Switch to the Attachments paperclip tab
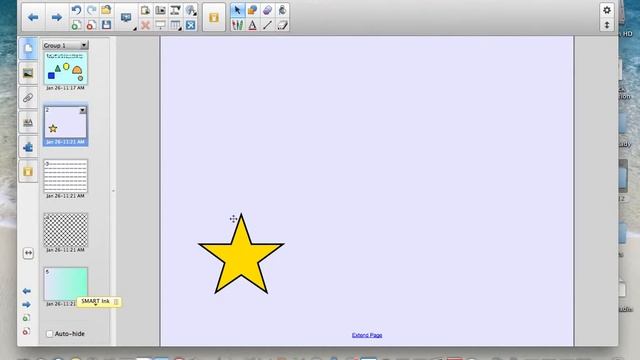This screenshot has width=640, height=360. 28,98
